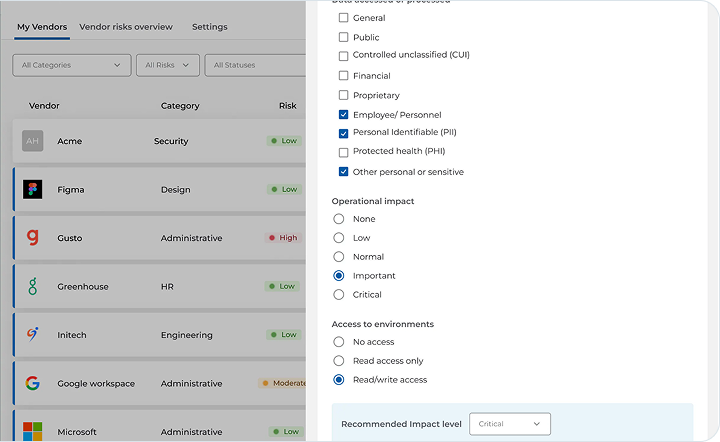Click the Microsoft logo icon
Screen dimensions: 720x442
[x=33, y=431]
